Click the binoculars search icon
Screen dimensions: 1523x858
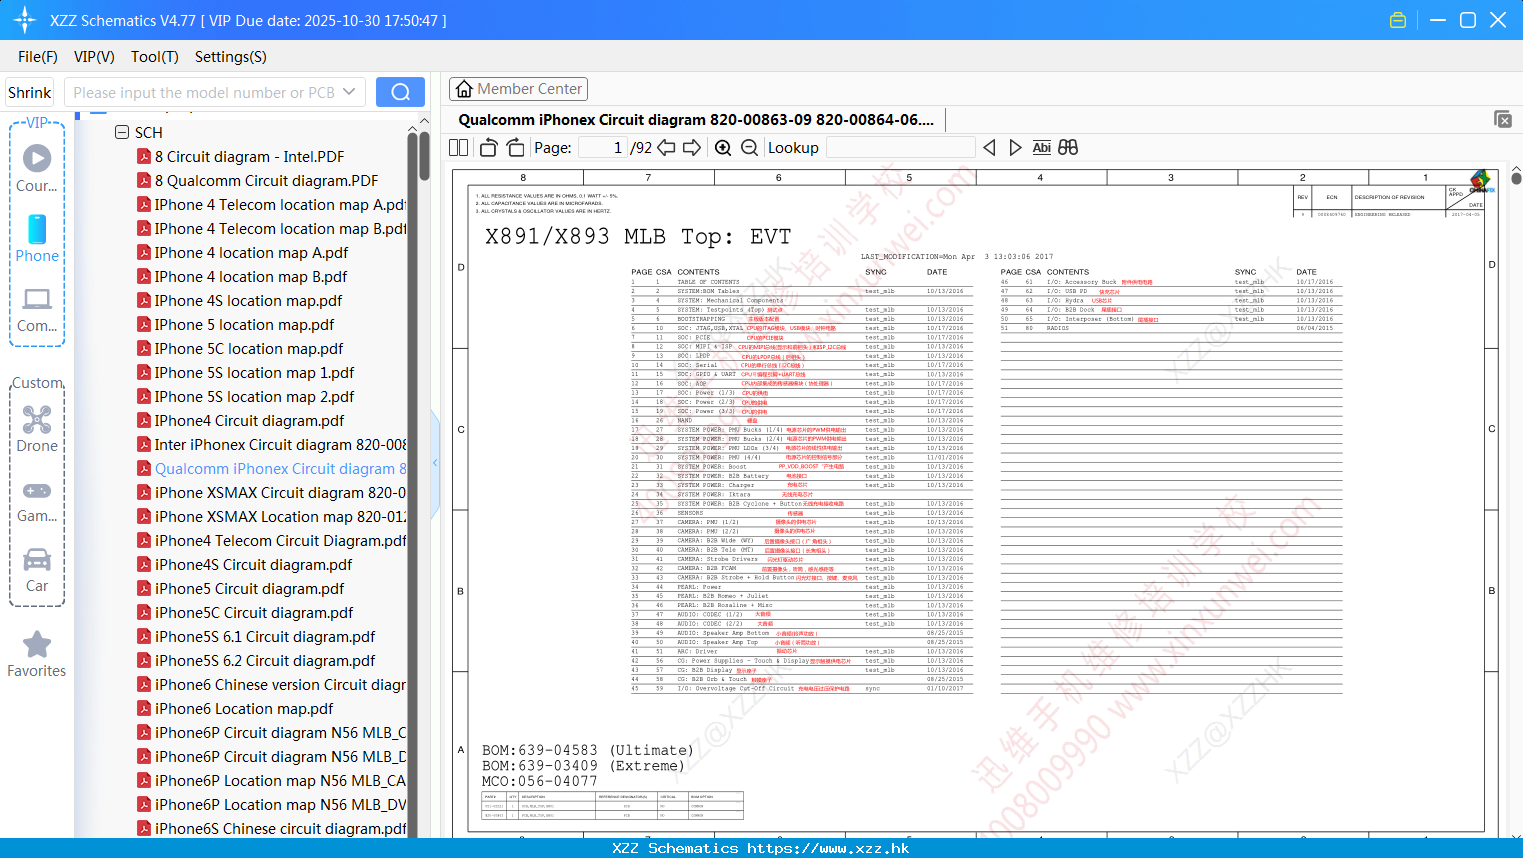point(1068,147)
